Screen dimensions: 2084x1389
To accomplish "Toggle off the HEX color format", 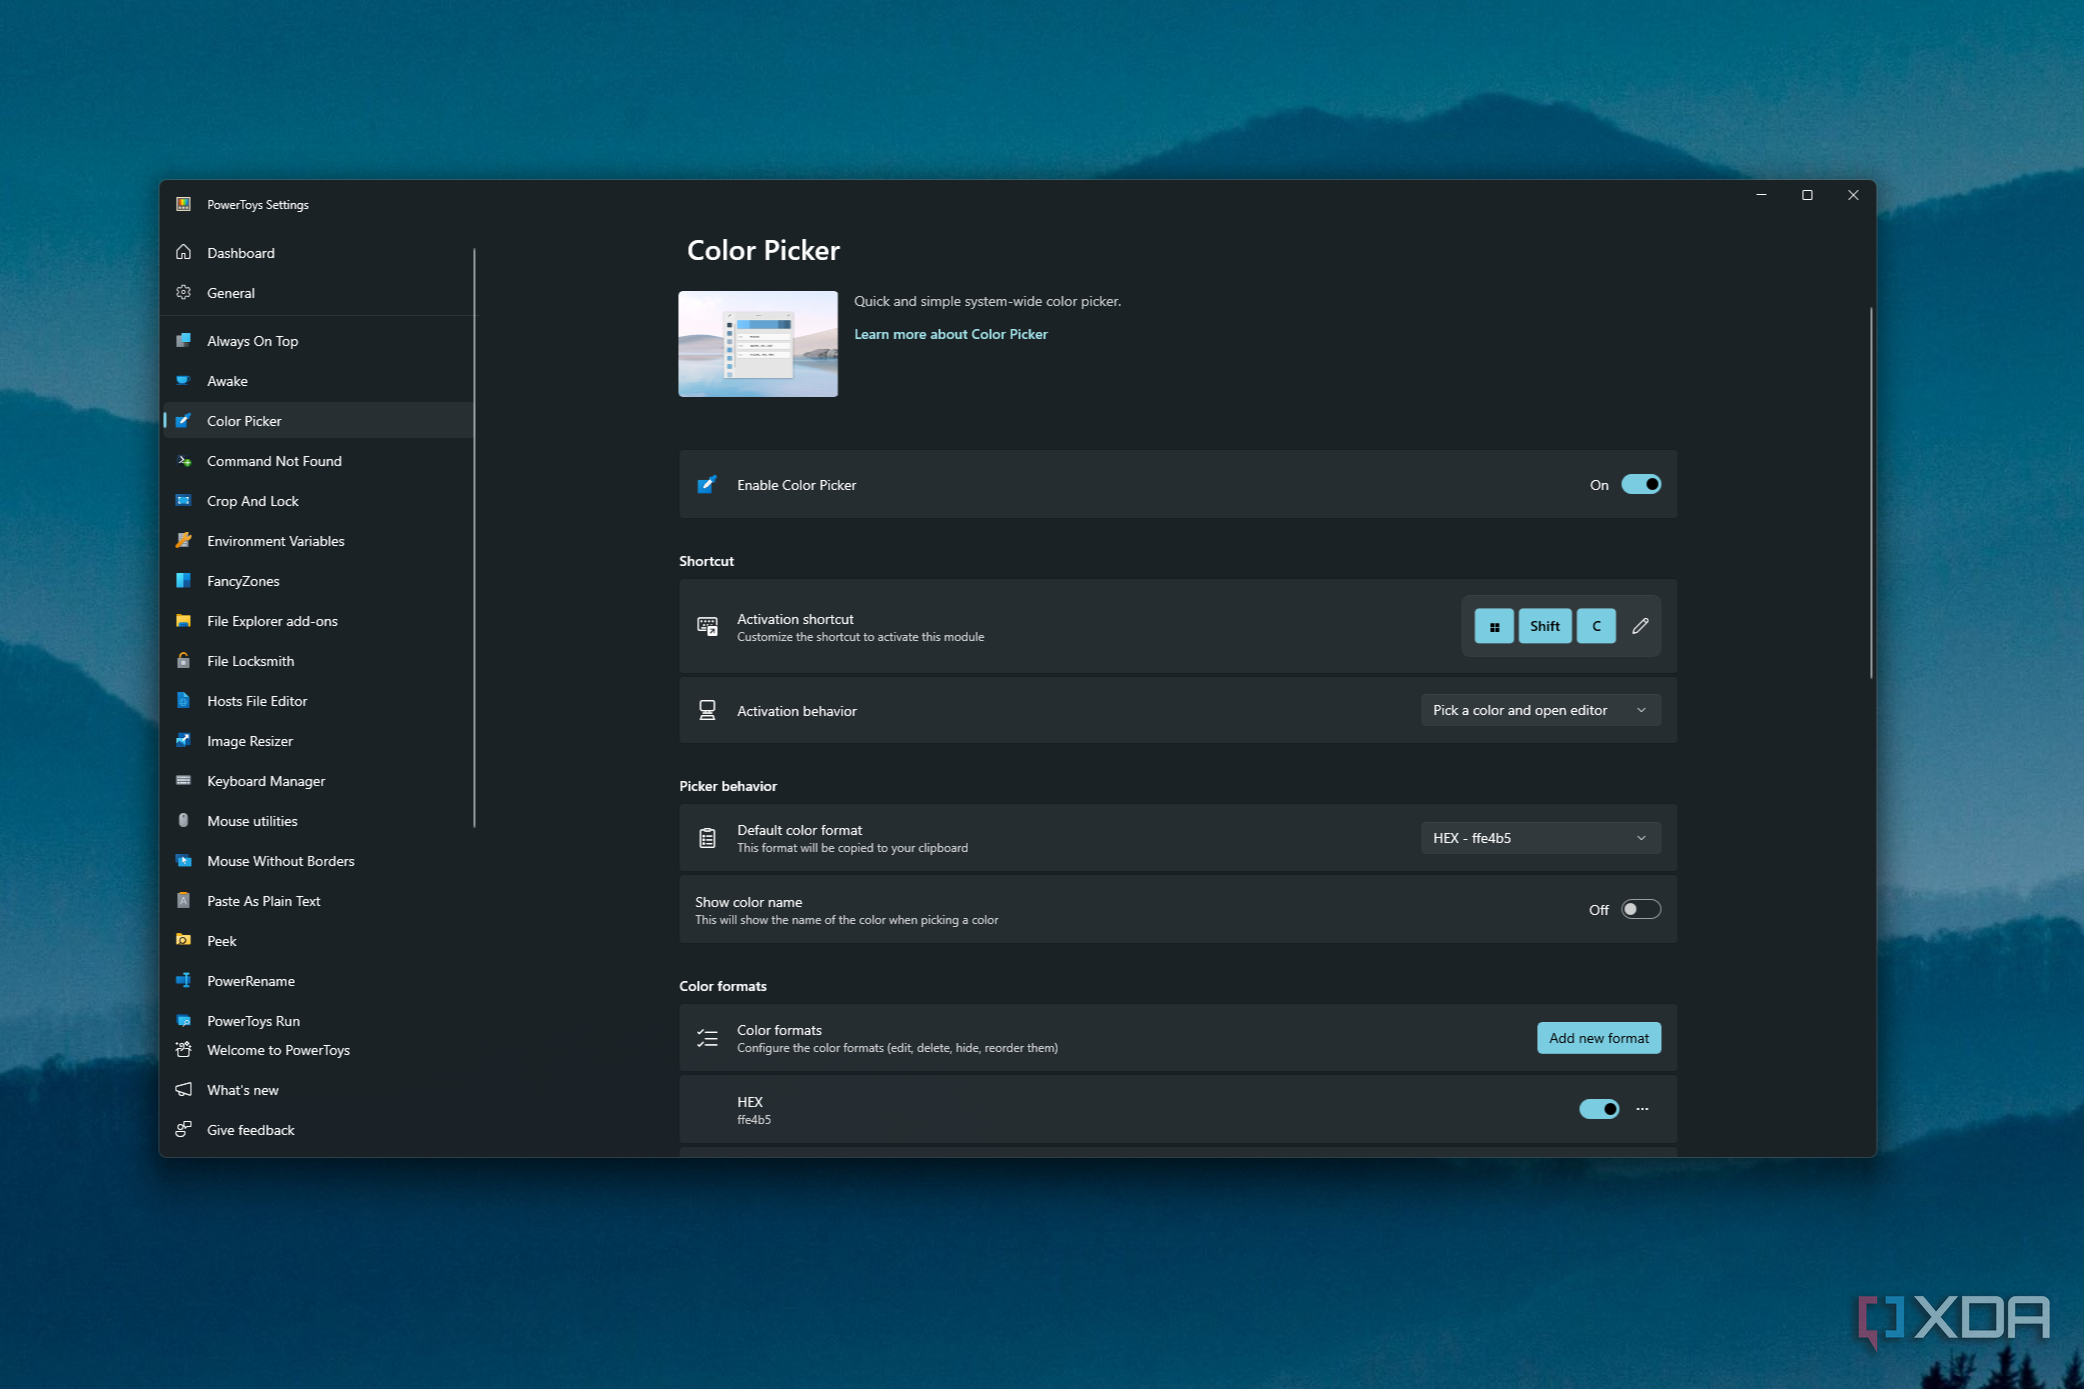I will point(1599,1109).
